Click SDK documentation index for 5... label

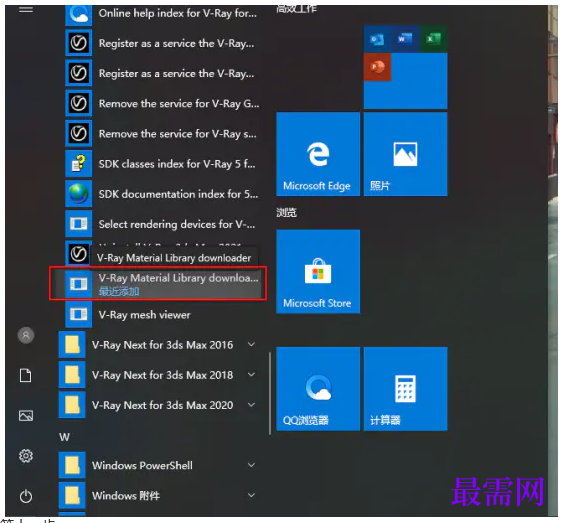(178, 194)
